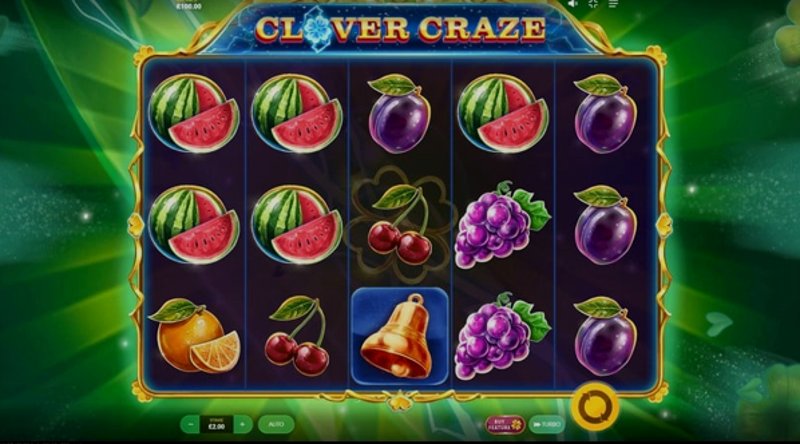
Task: Click the cherries on the clover outline
Action: [399, 225]
